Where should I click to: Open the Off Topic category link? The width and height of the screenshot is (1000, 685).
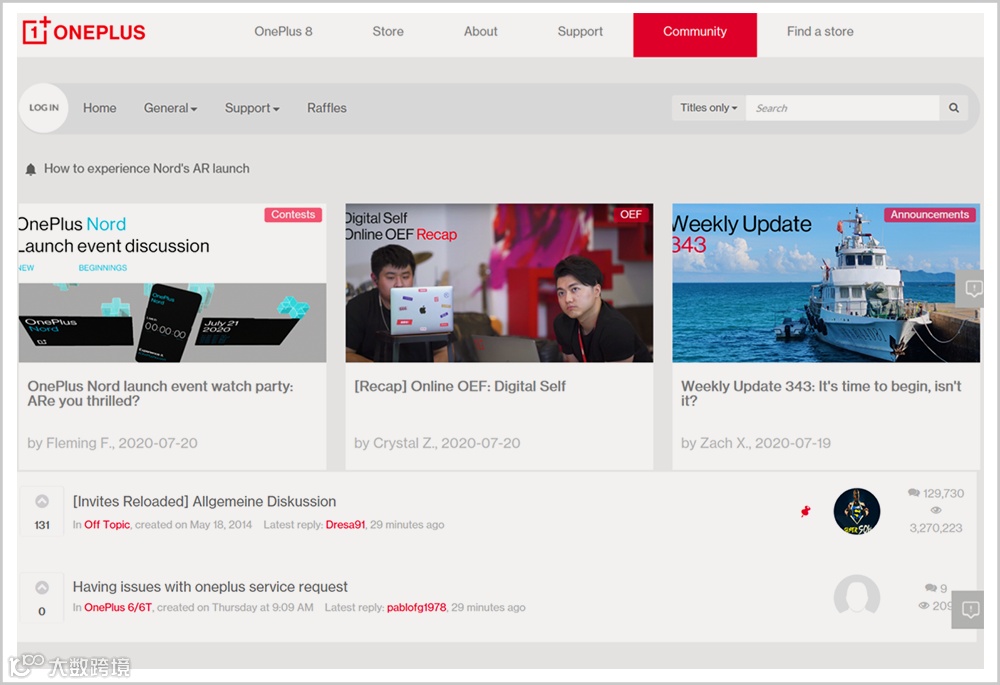tap(107, 524)
